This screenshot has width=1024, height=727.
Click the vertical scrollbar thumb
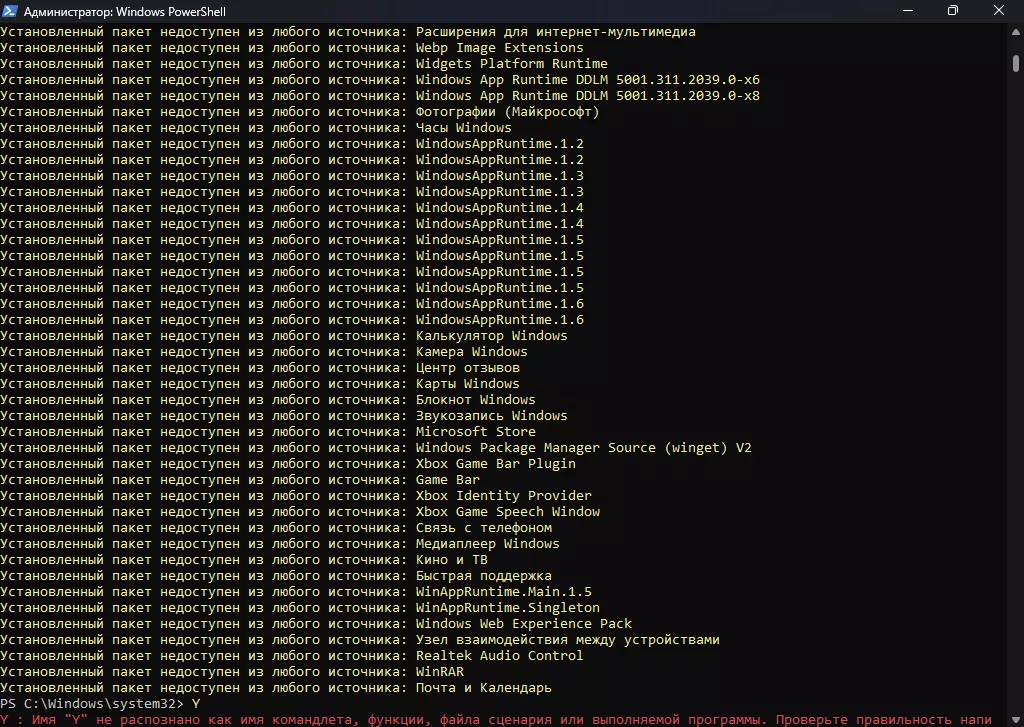click(x=1016, y=64)
